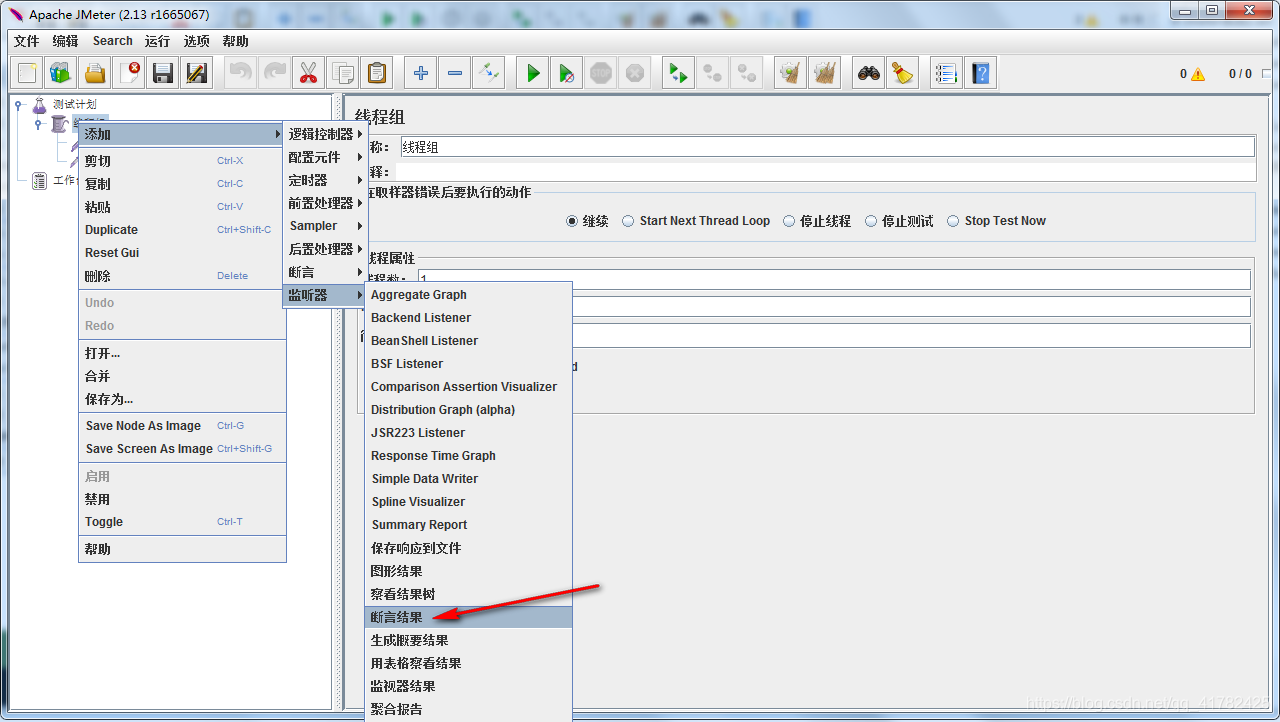Click the Save As toolbar icon

coord(197,73)
